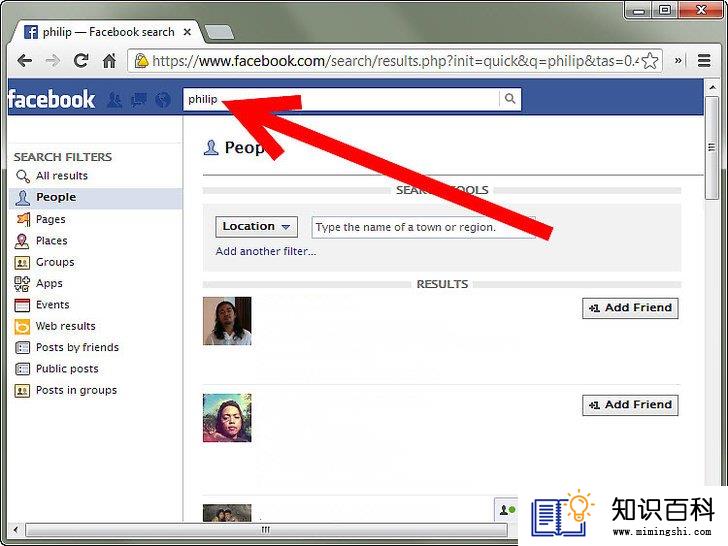The height and width of the screenshot is (546, 728).
Task: Show hidden extensions chevron
Action: point(678,60)
